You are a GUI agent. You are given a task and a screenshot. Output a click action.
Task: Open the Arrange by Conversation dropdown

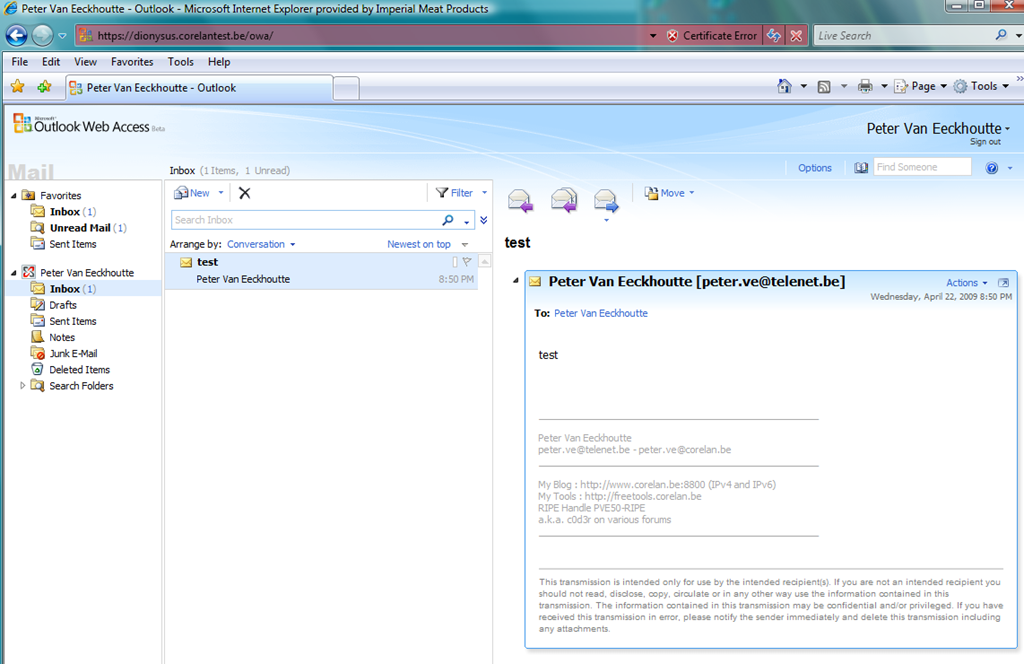(260, 244)
